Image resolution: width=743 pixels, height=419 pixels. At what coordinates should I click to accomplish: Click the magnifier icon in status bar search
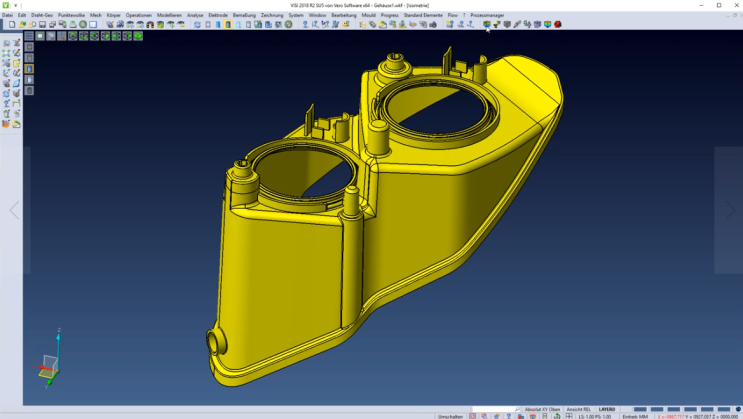[517, 409]
